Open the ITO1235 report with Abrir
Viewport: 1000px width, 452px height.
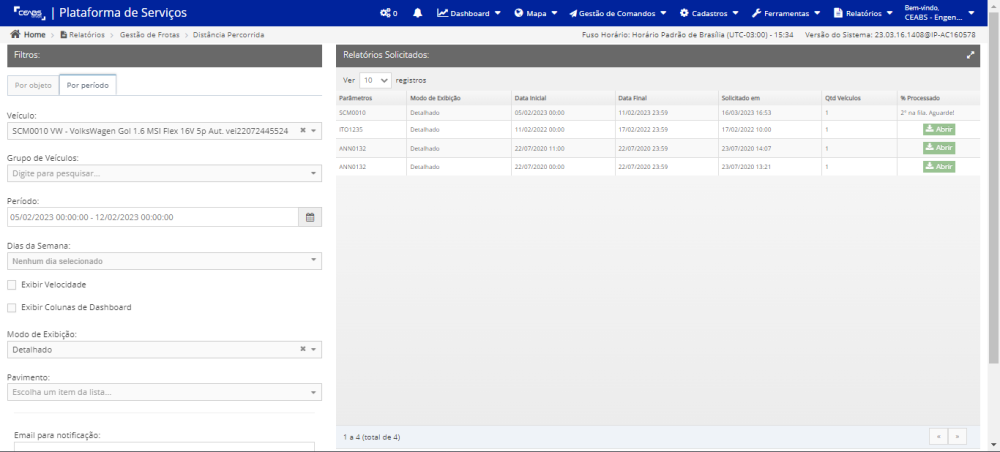pos(939,129)
